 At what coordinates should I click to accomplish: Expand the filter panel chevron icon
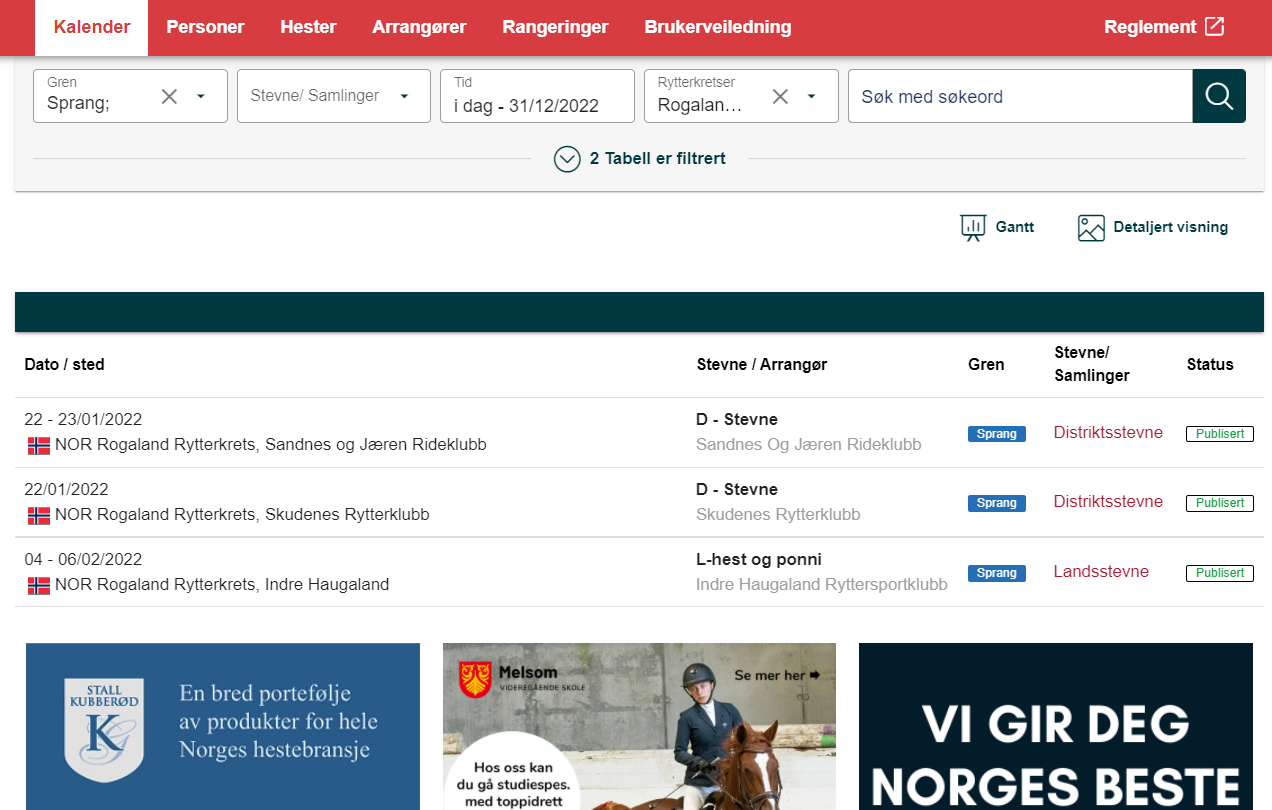click(567, 159)
